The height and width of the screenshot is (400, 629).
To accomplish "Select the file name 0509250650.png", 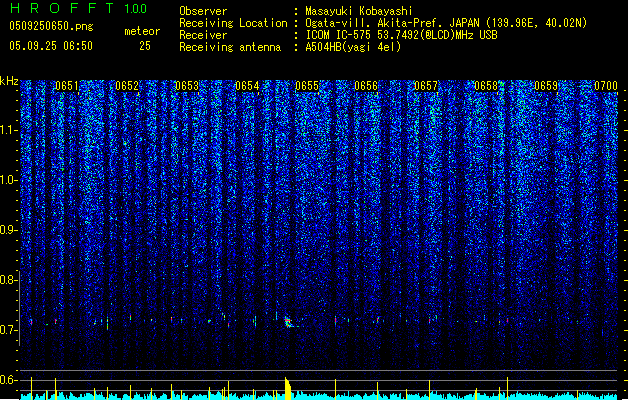I will 51,26.
